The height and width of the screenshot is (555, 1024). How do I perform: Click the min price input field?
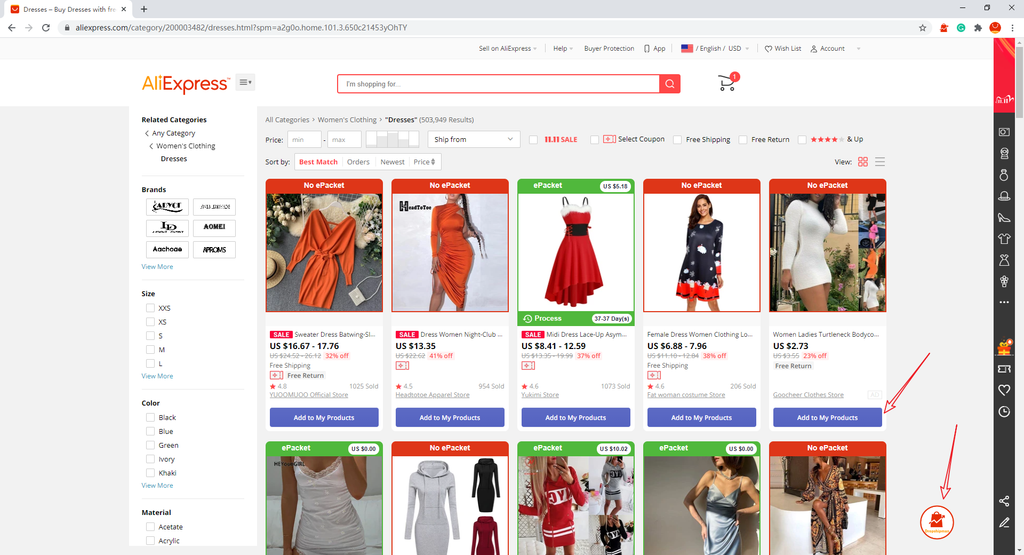[304, 140]
